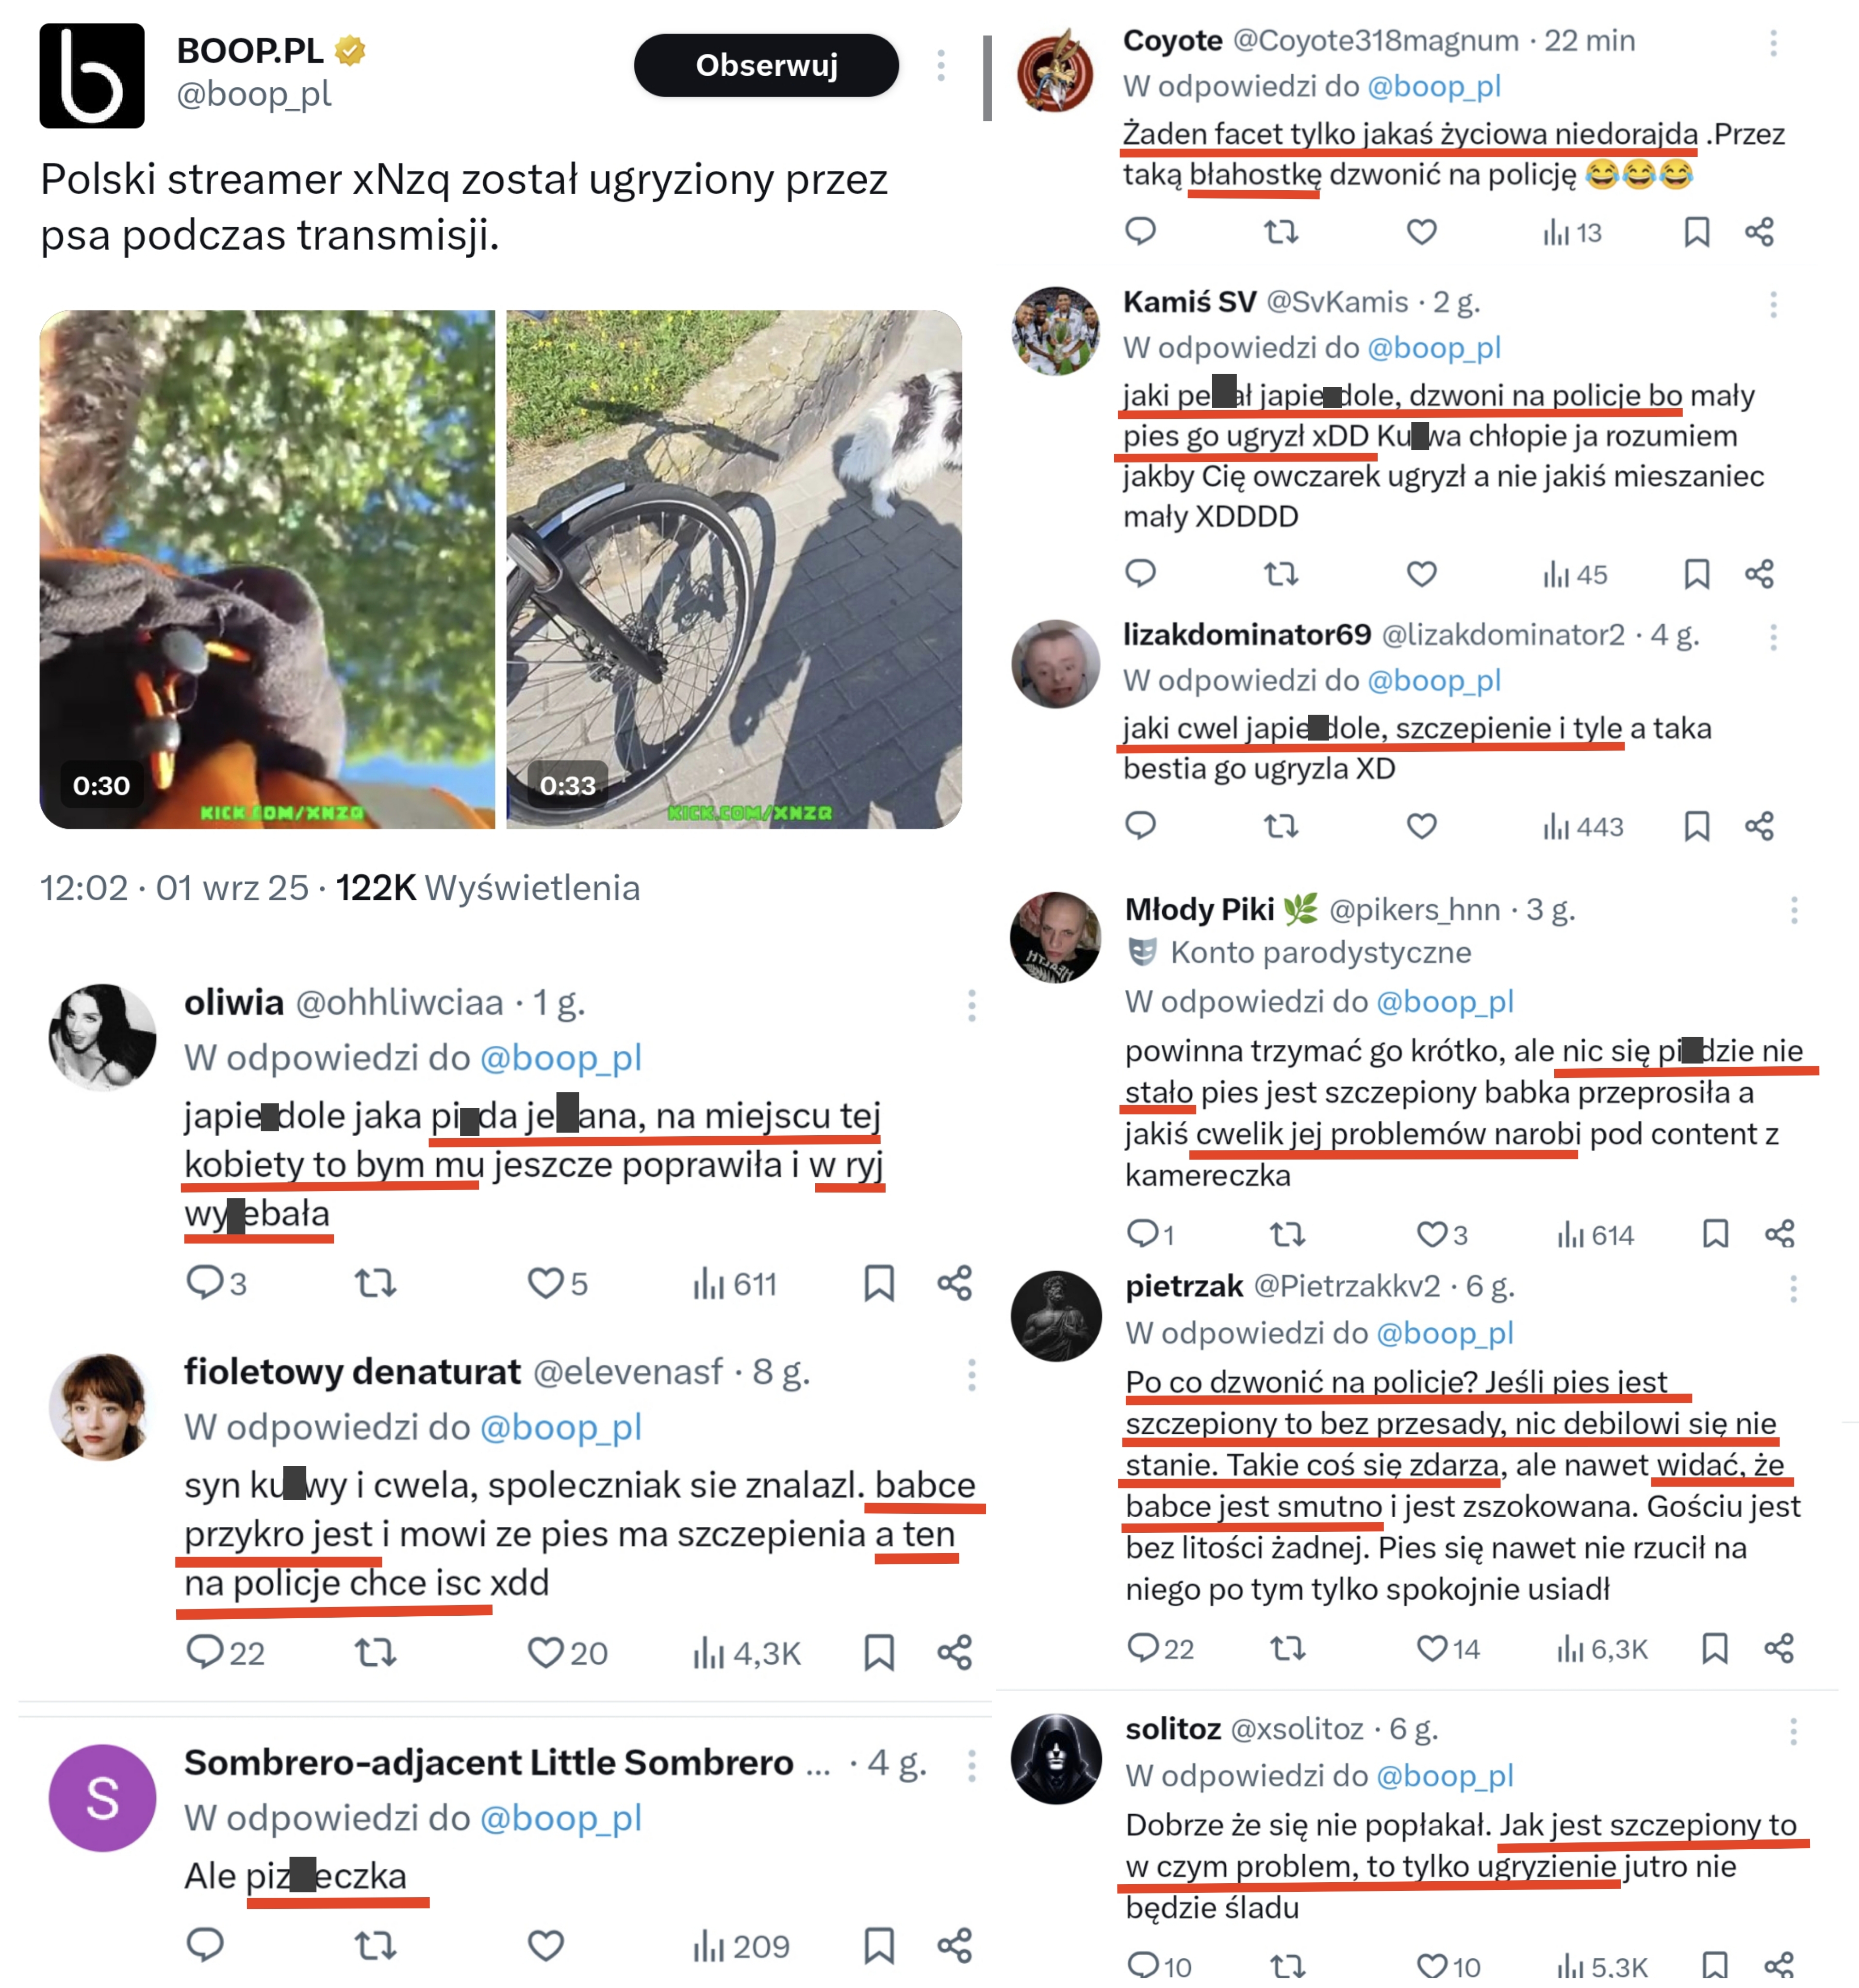This screenshot has height=1988, width=1859.
Task: Share Kamiś SV's reply
Action: [1759, 574]
